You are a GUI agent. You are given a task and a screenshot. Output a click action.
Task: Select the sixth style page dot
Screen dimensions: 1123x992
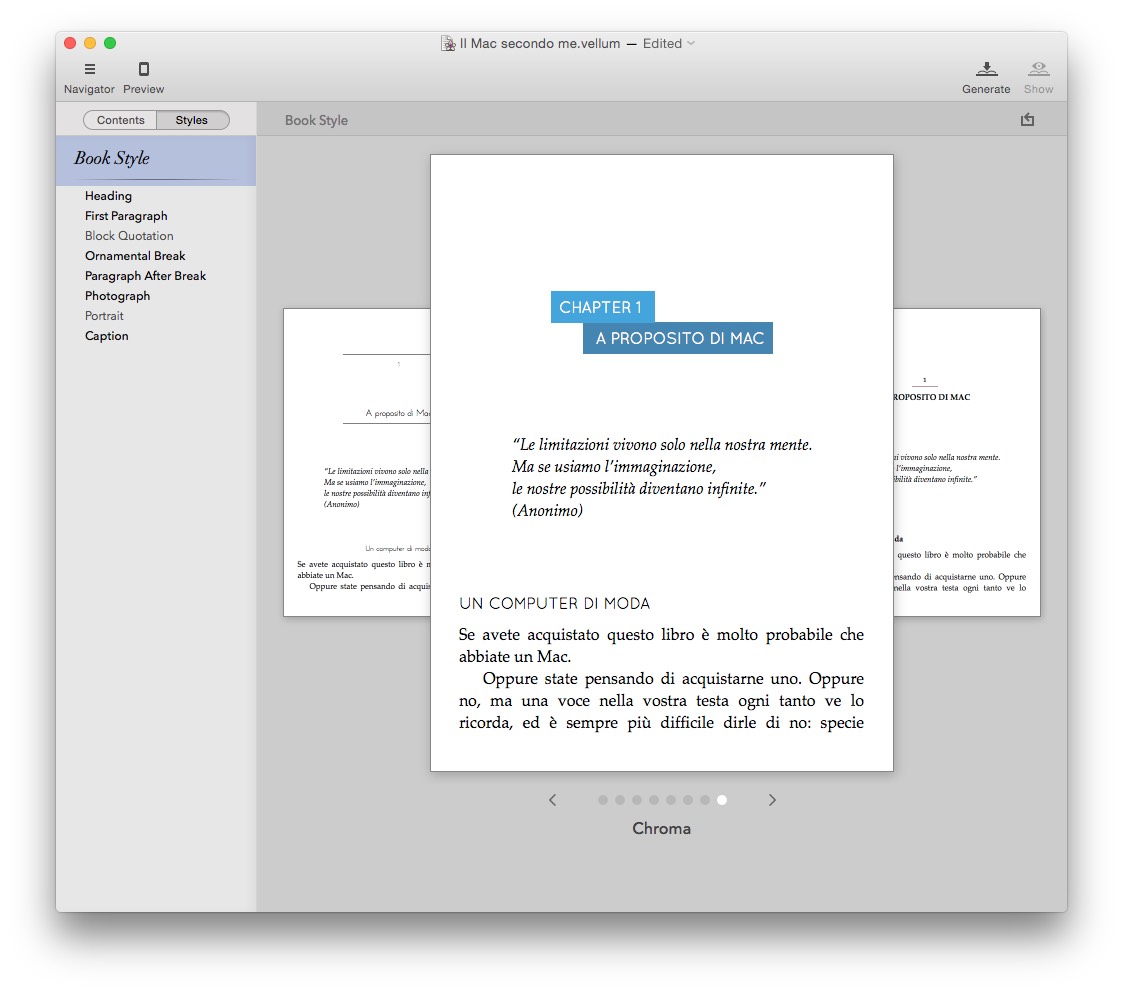click(x=688, y=800)
